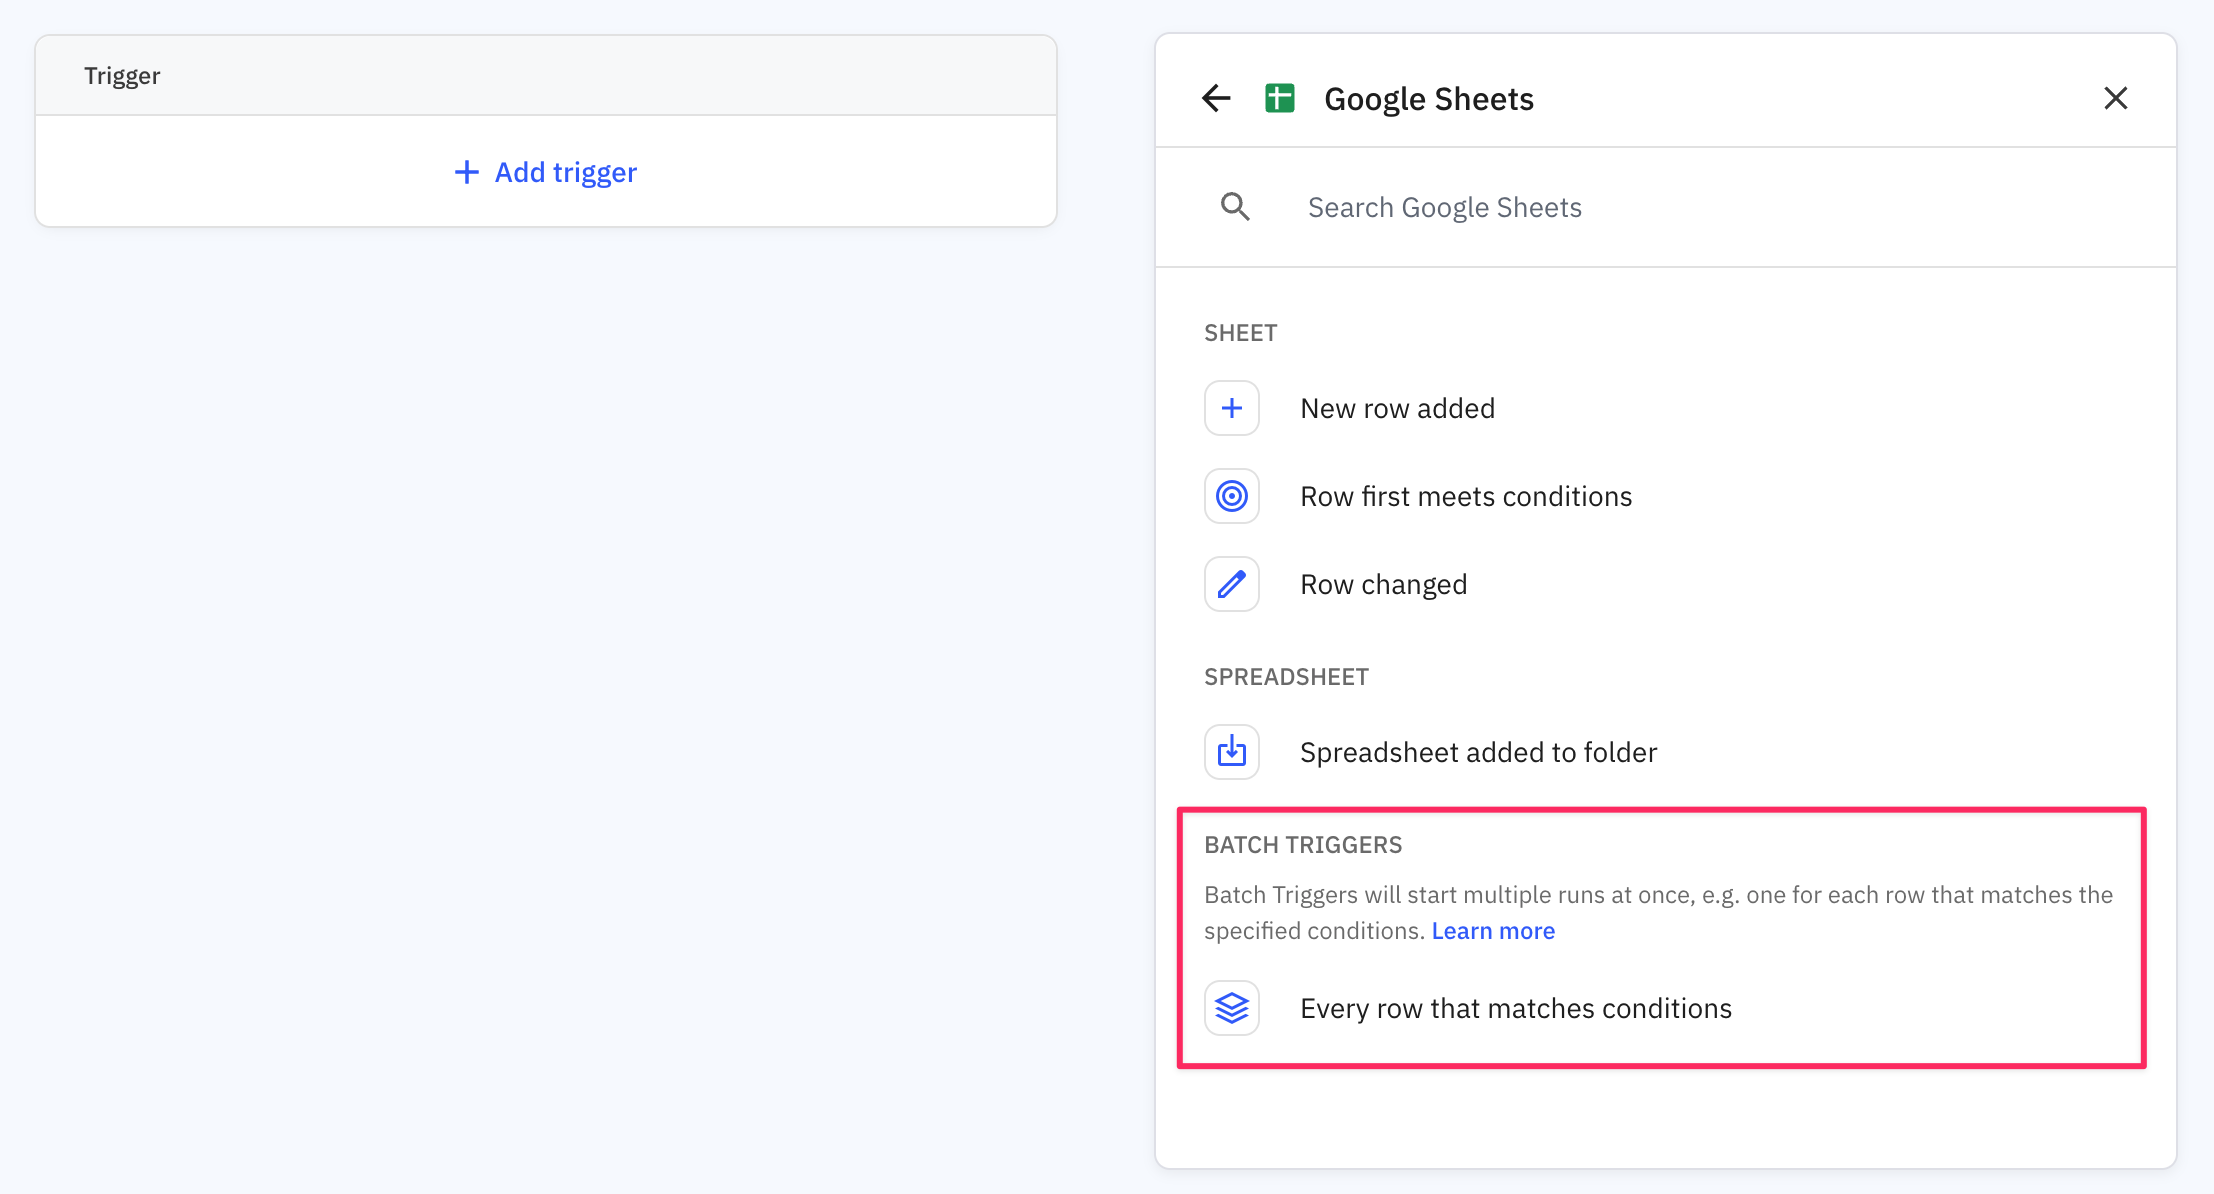Click the Spreadsheet added to folder icon
This screenshot has height=1194, width=2214.
[x=1231, y=751]
